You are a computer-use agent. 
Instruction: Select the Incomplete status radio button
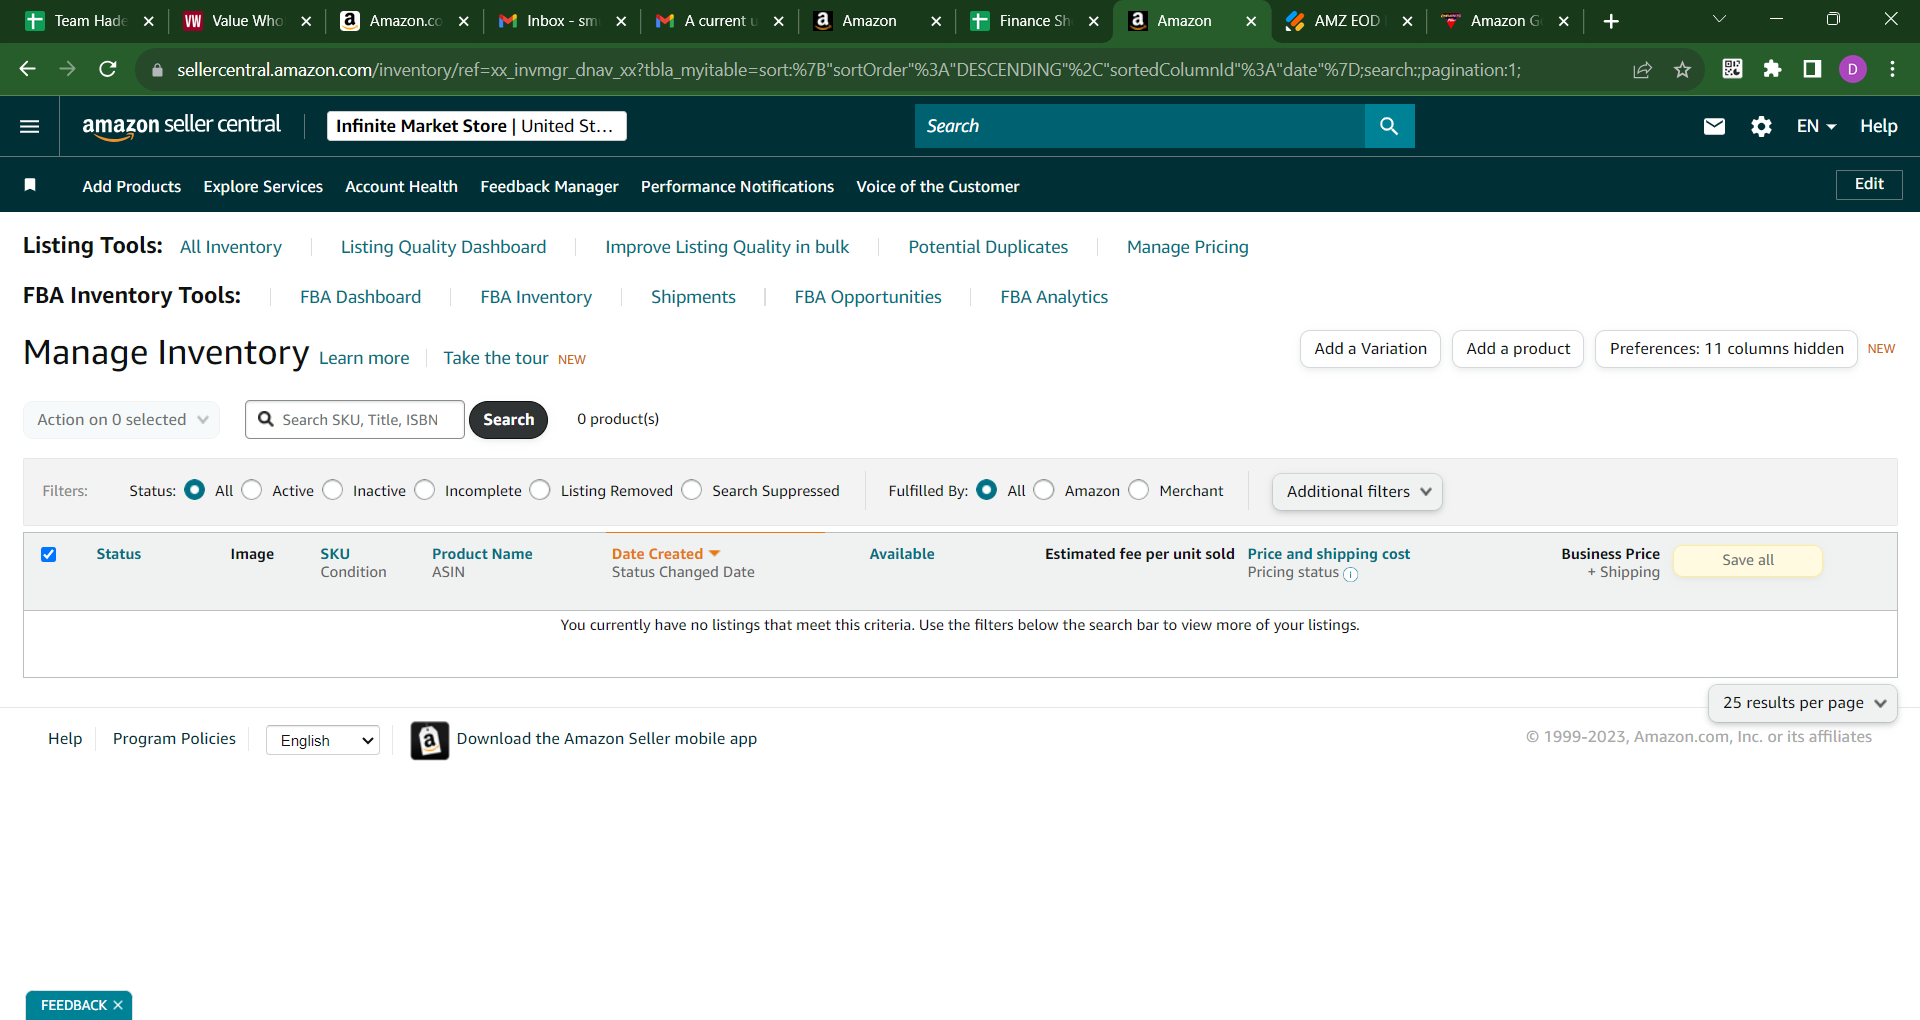(x=425, y=490)
